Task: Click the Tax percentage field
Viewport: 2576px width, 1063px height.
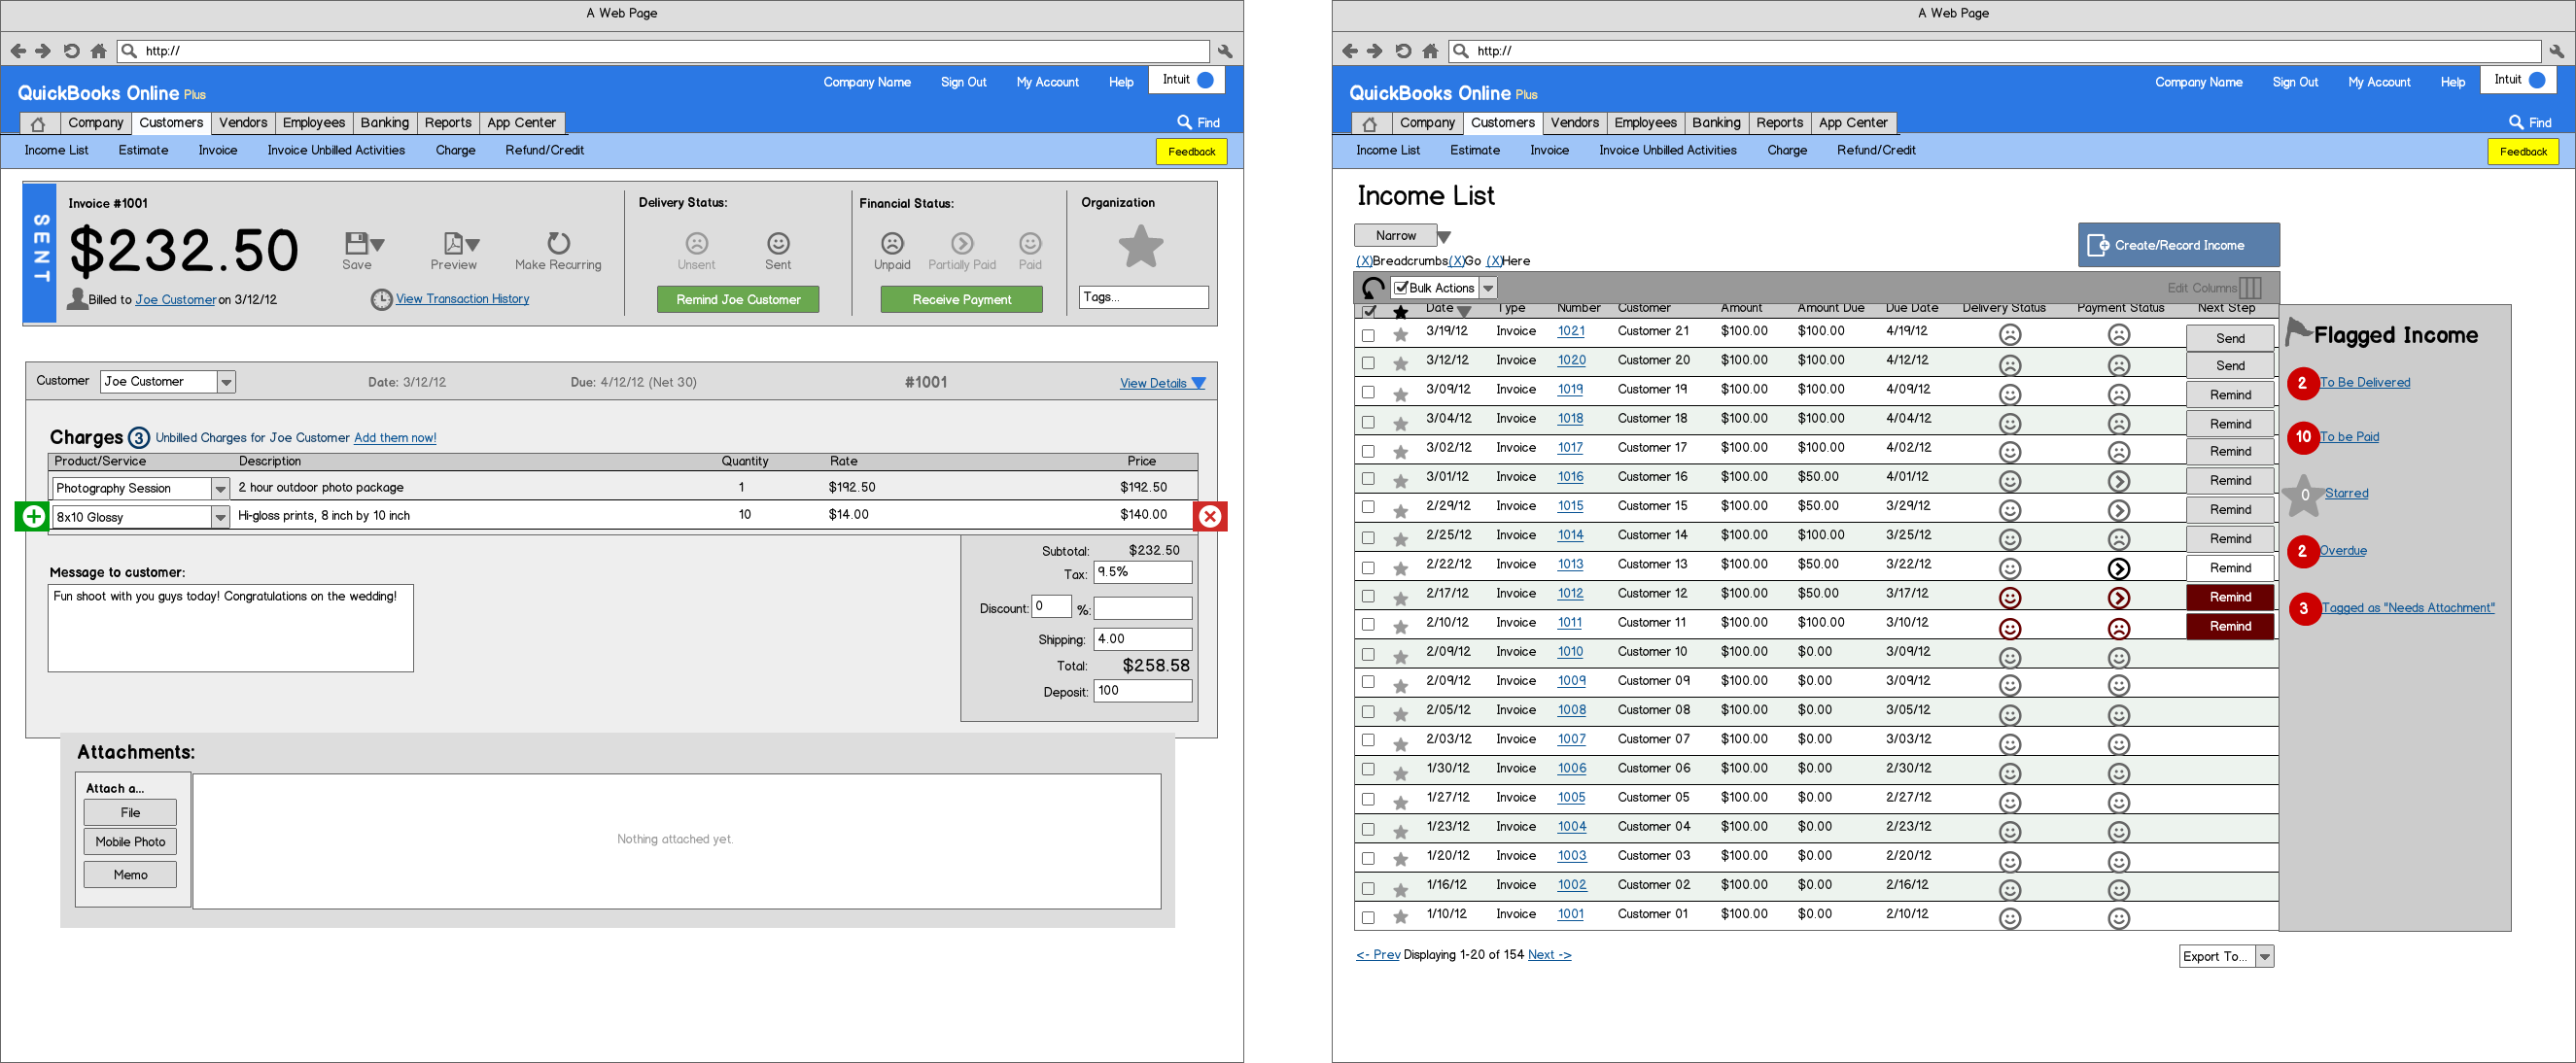Action: click(x=1142, y=572)
